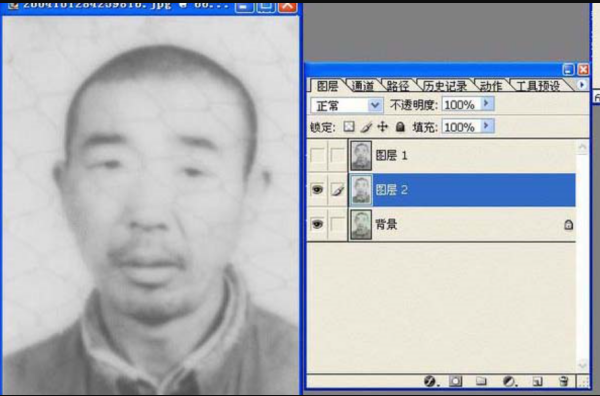Image resolution: width=600 pixels, height=396 pixels.
Task: Open the 填充 slider arrow
Action: point(488,126)
